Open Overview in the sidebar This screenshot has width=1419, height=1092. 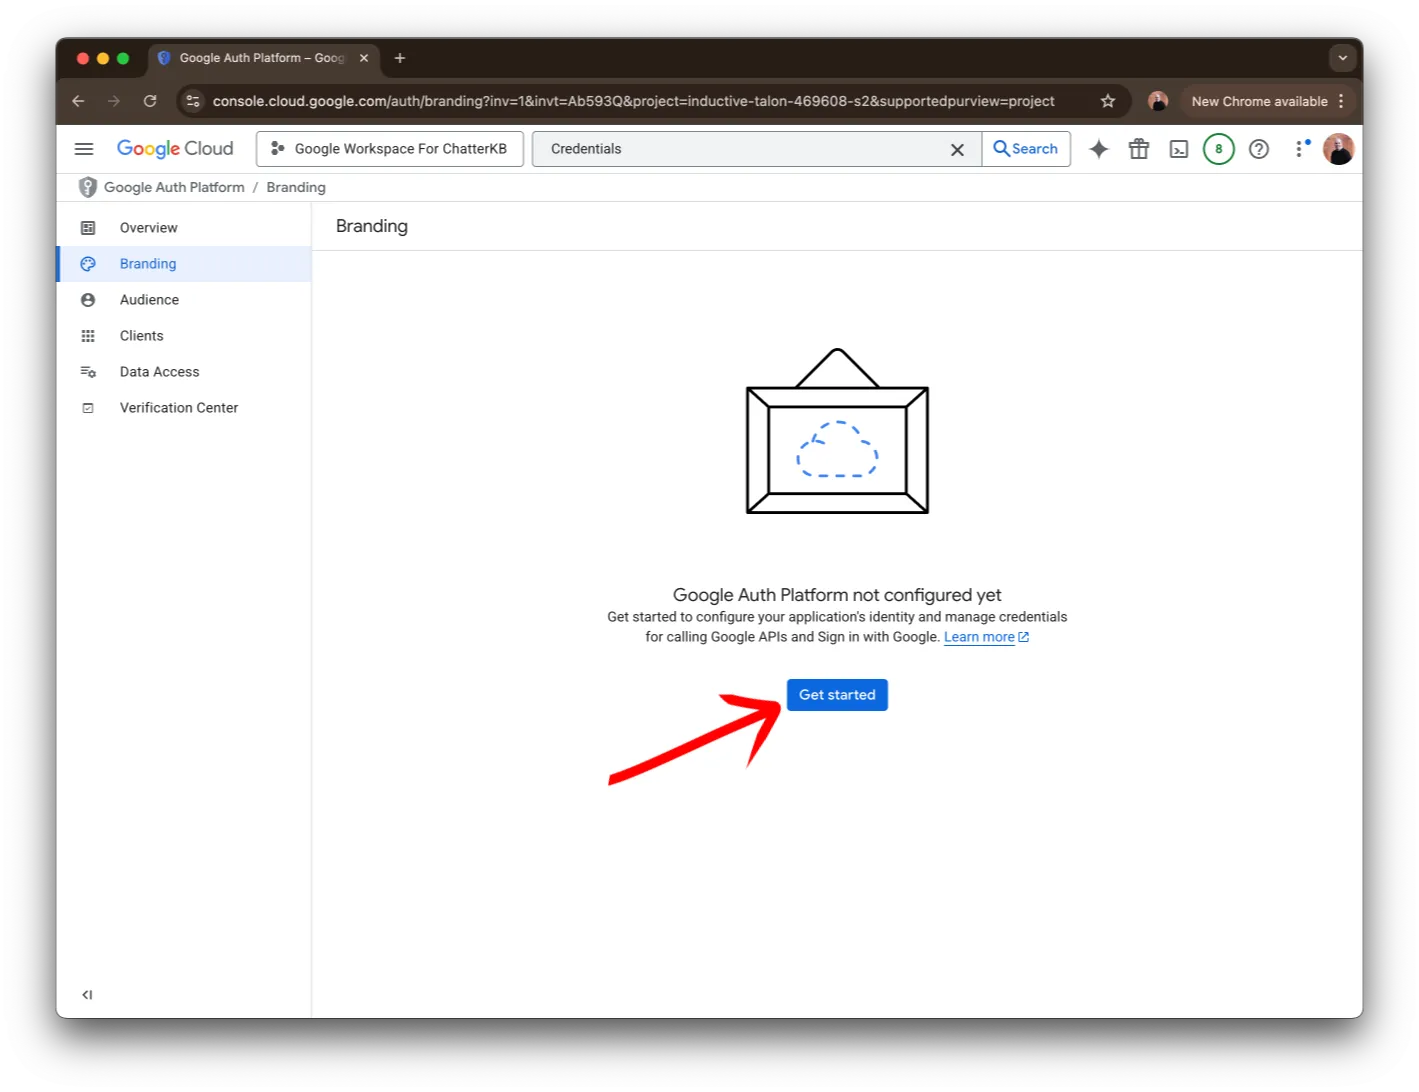click(x=184, y=228)
